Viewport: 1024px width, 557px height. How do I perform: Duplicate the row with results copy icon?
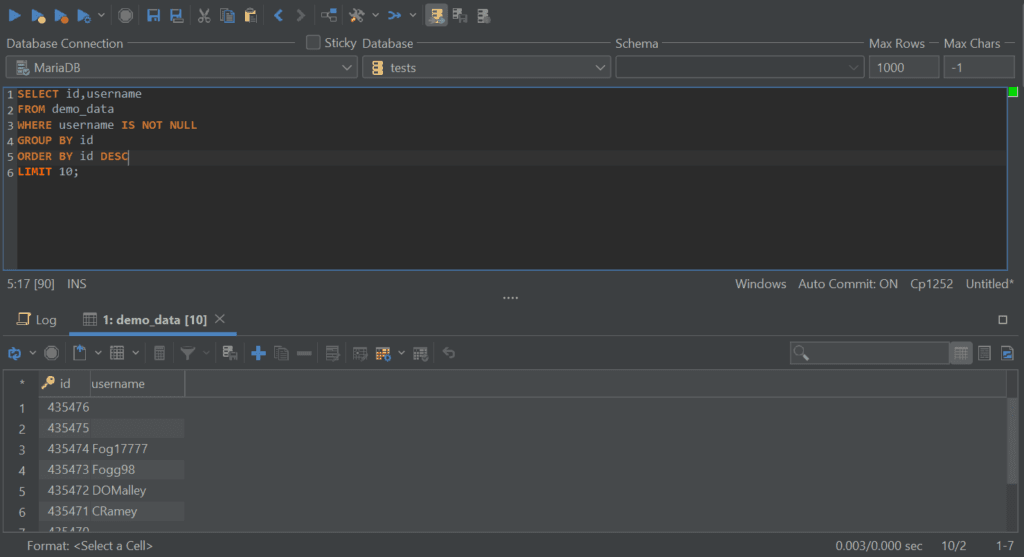pos(281,353)
